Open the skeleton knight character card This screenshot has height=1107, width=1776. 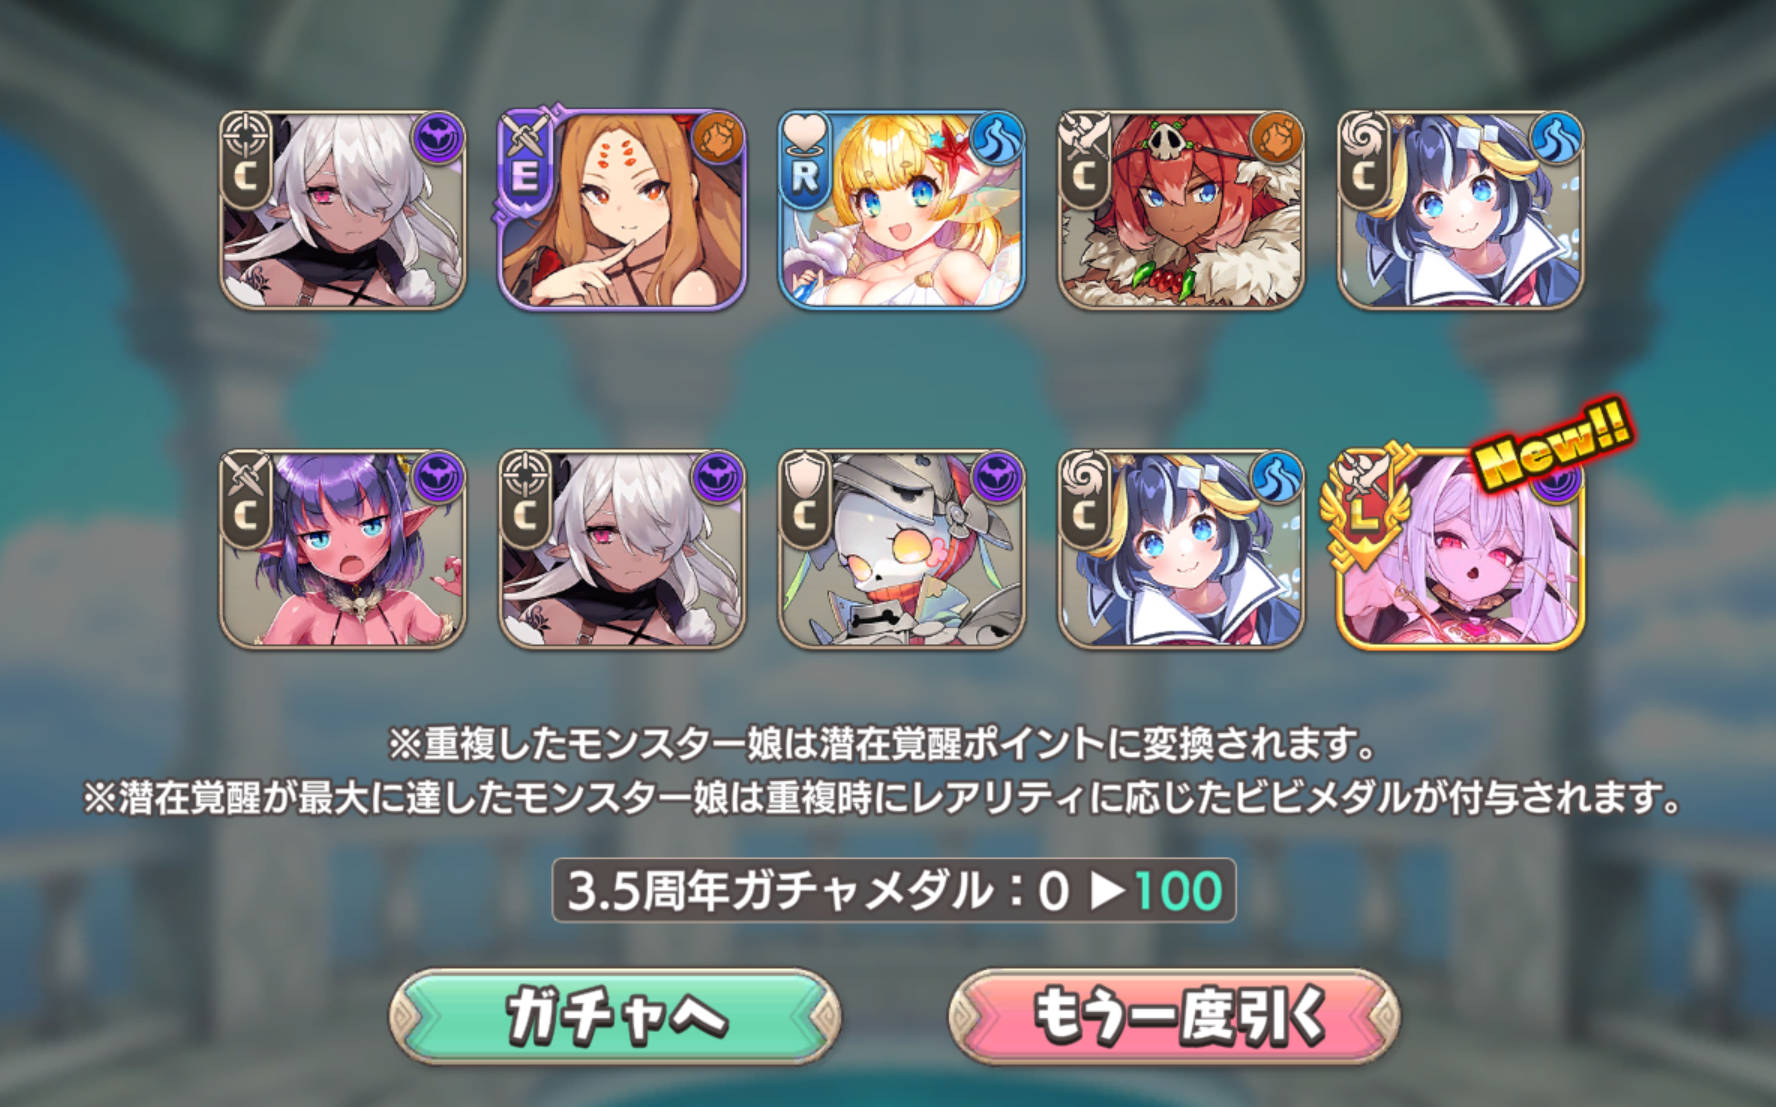click(x=902, y=548)
